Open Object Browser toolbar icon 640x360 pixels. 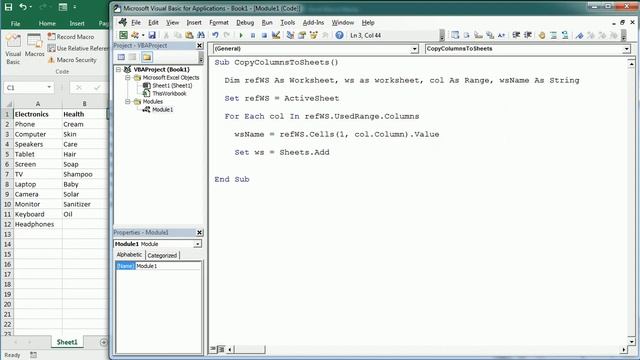pyautogui.click(x=313, y=36)
